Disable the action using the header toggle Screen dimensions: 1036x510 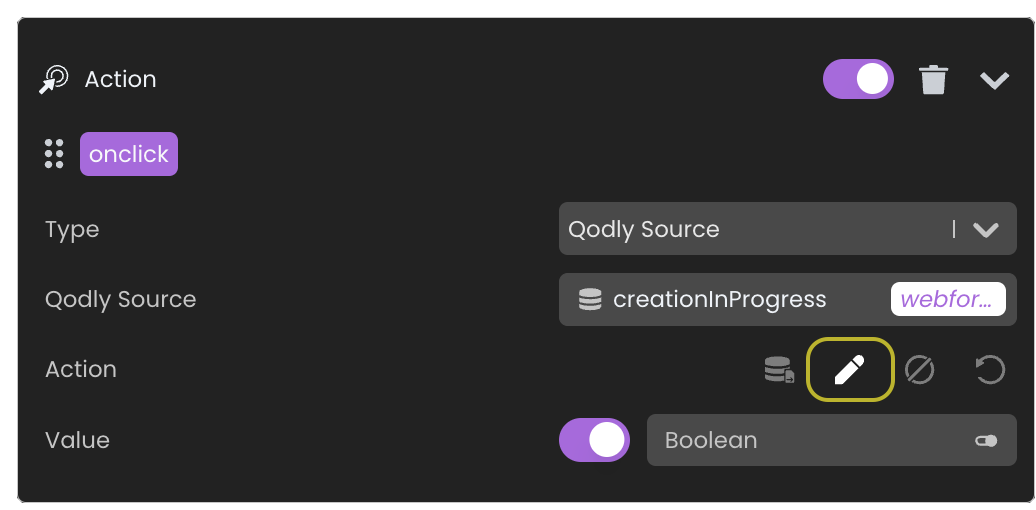858,80
